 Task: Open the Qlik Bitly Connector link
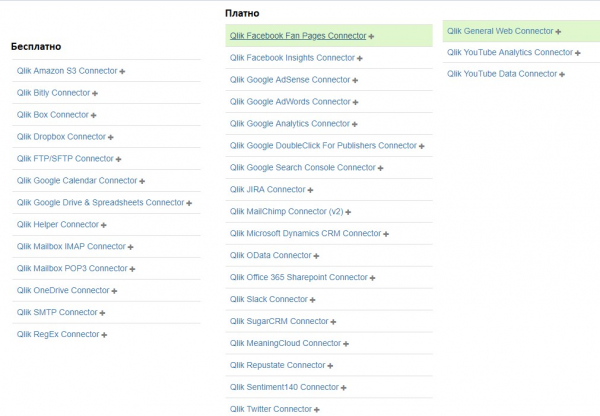click(x=53, y=93)
